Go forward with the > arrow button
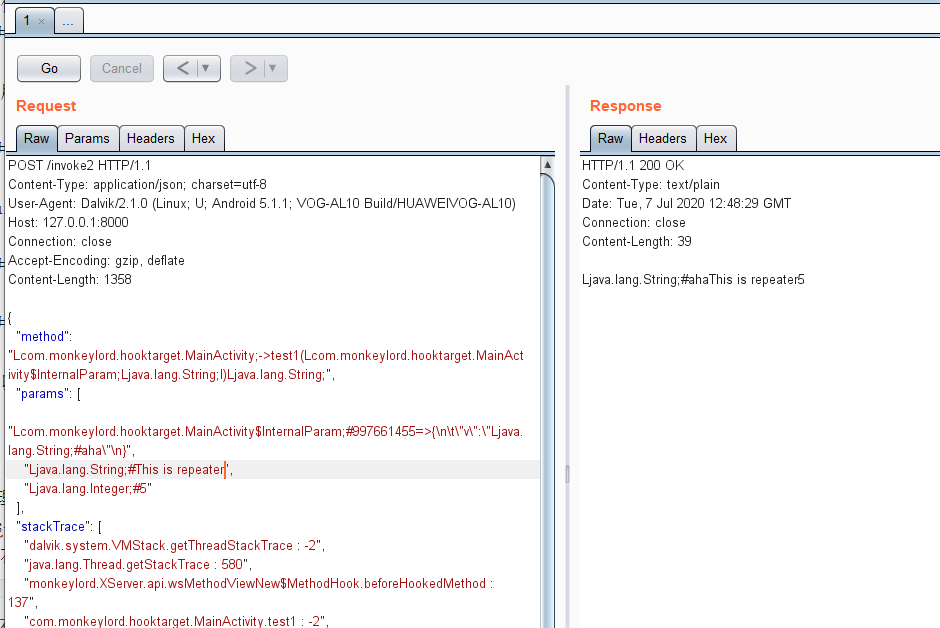 pos(249,68)
